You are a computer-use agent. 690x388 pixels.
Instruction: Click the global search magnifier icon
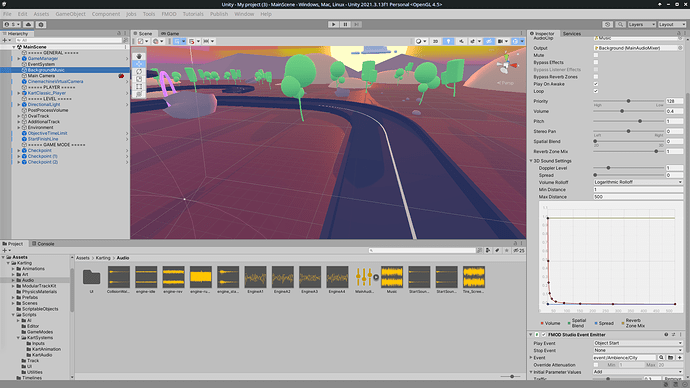620,25
